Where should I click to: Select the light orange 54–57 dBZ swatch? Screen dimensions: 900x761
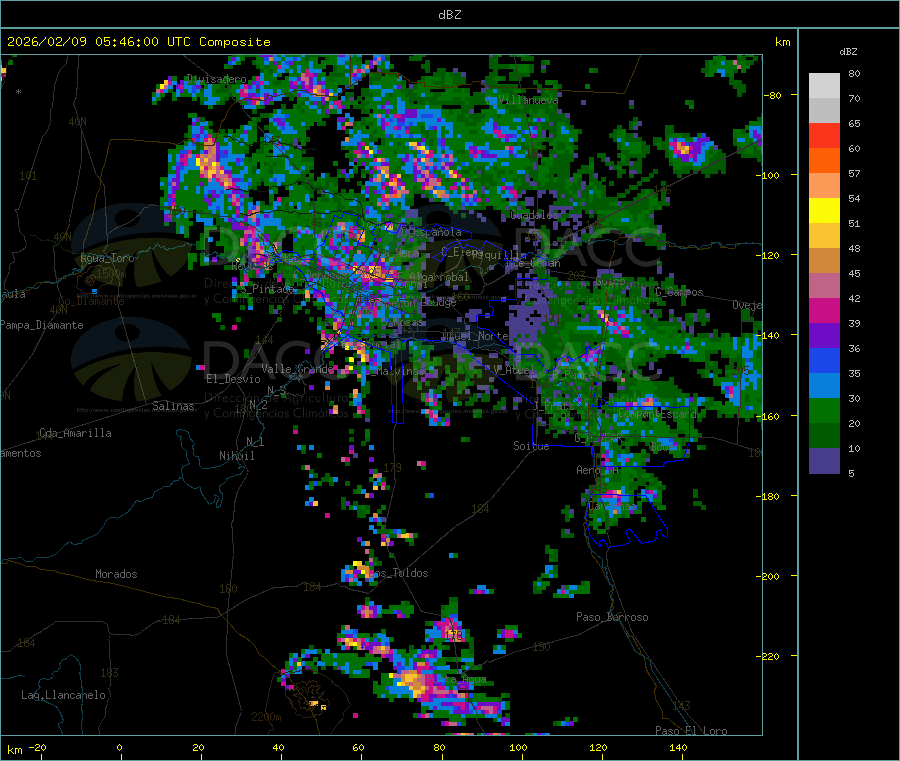pos(824,185)
